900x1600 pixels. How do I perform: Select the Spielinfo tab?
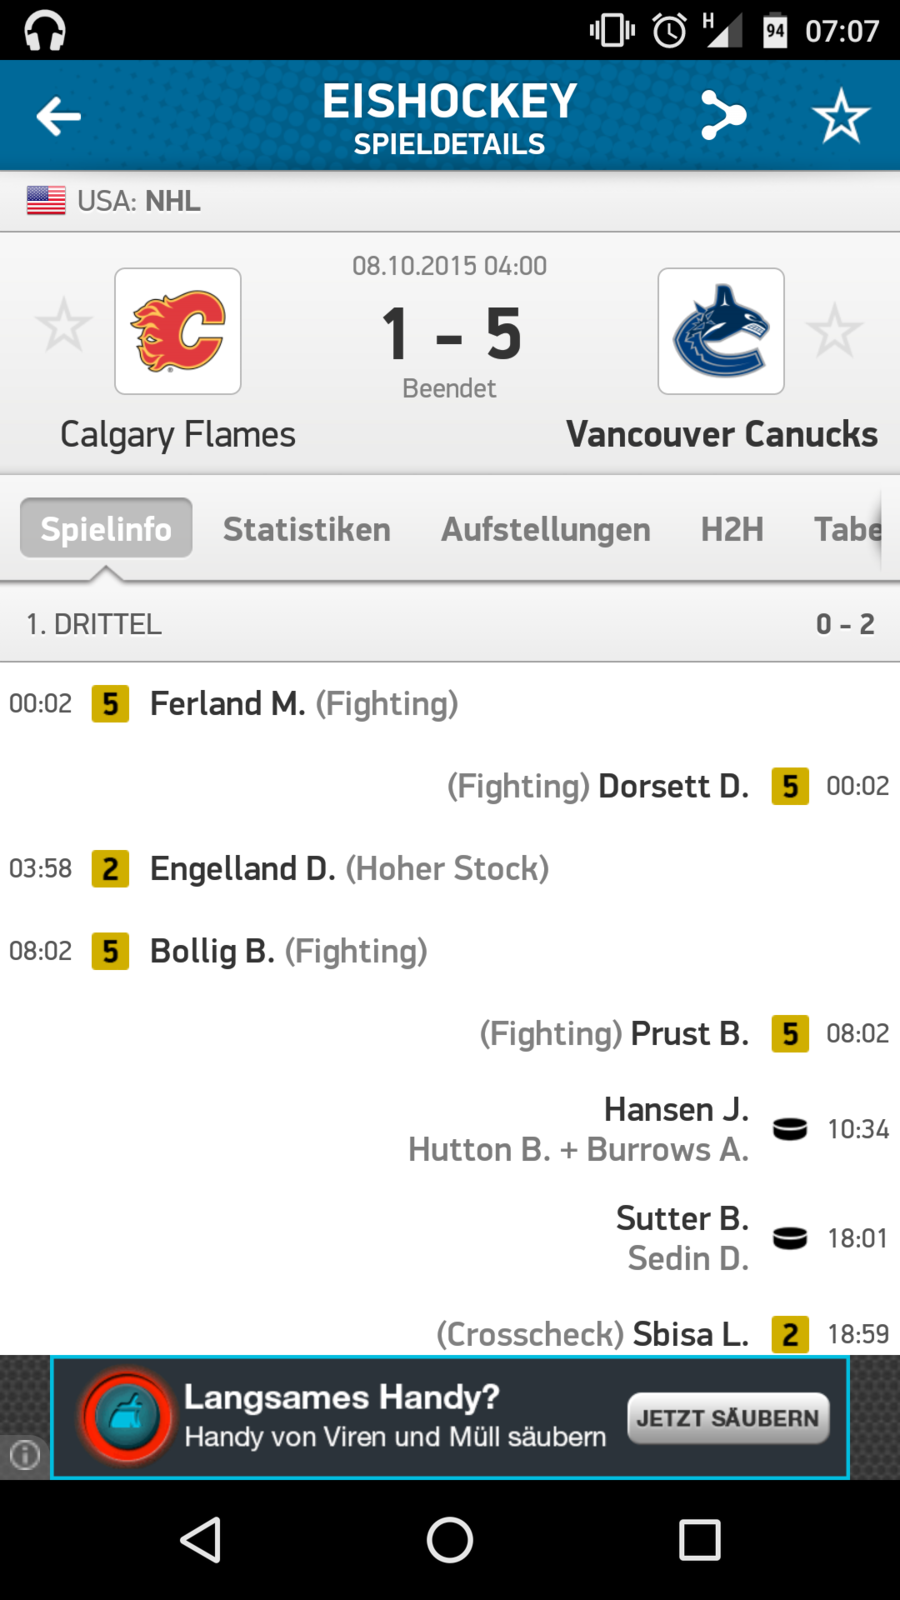pos(106,528)
